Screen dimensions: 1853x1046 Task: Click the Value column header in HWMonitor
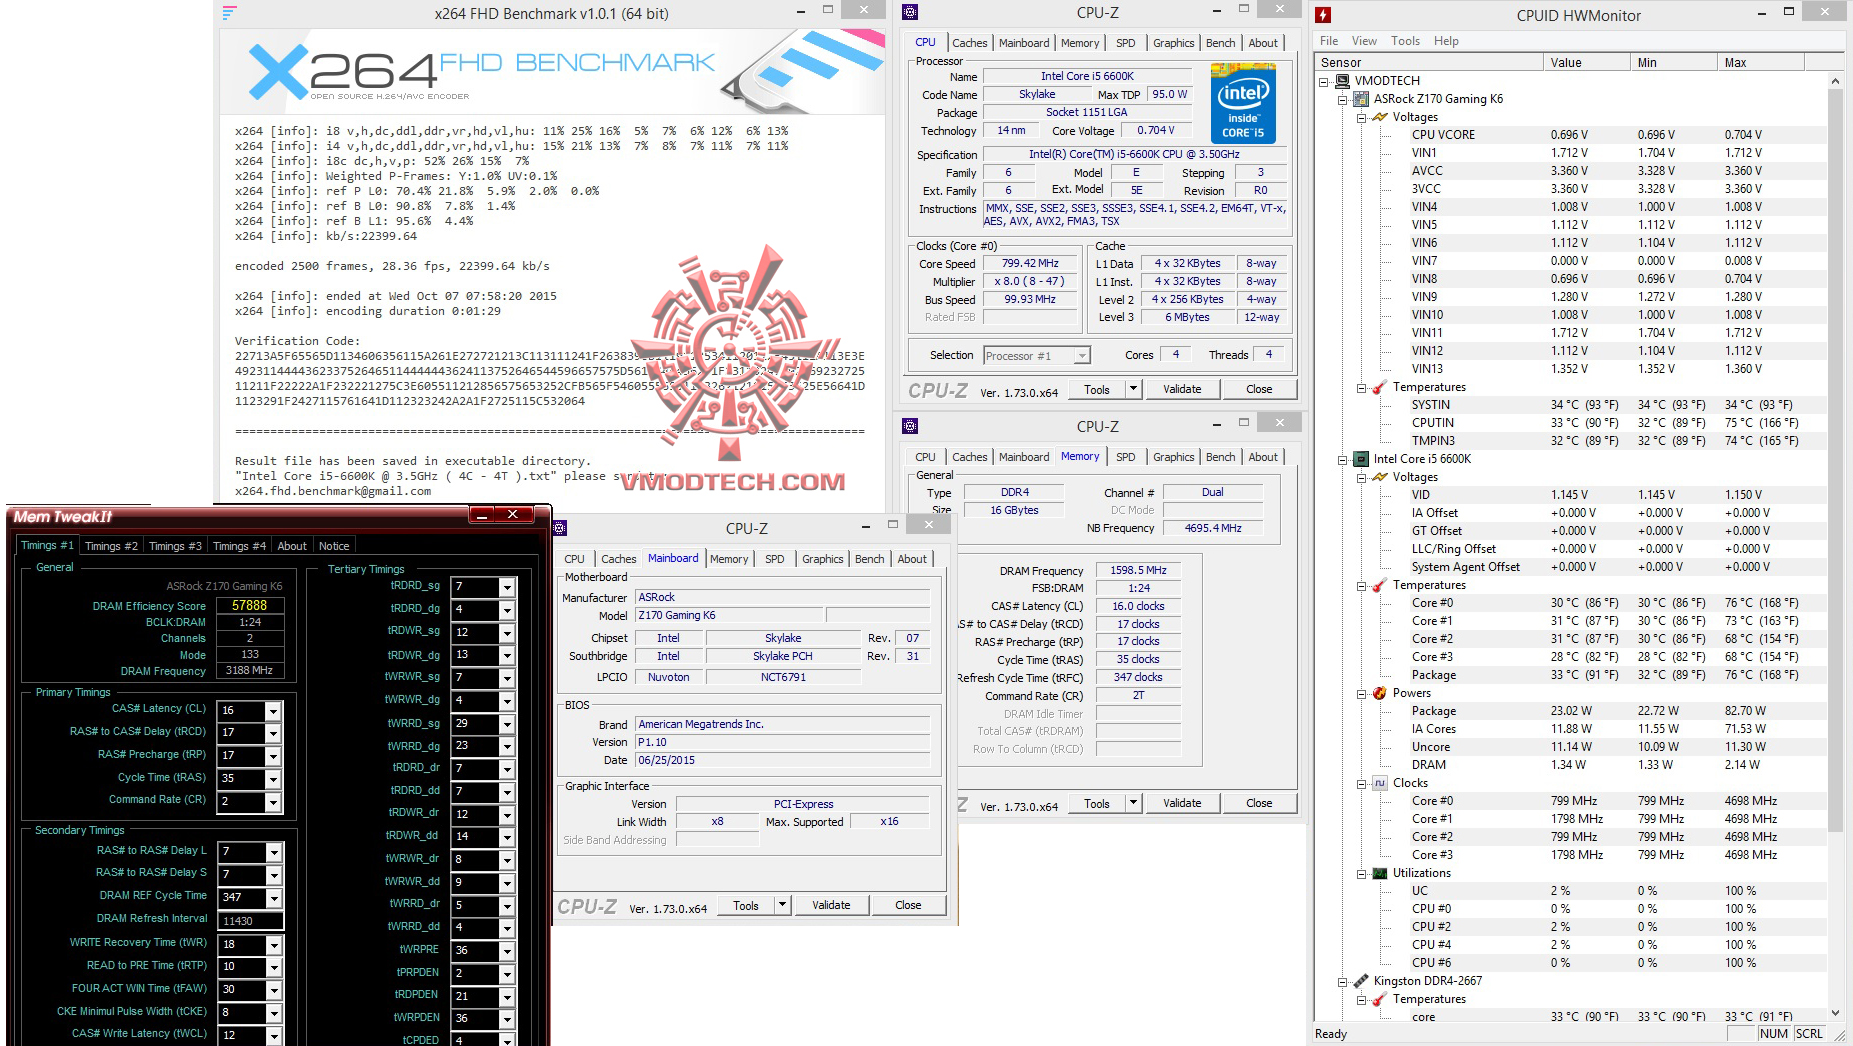(1587, 62)
